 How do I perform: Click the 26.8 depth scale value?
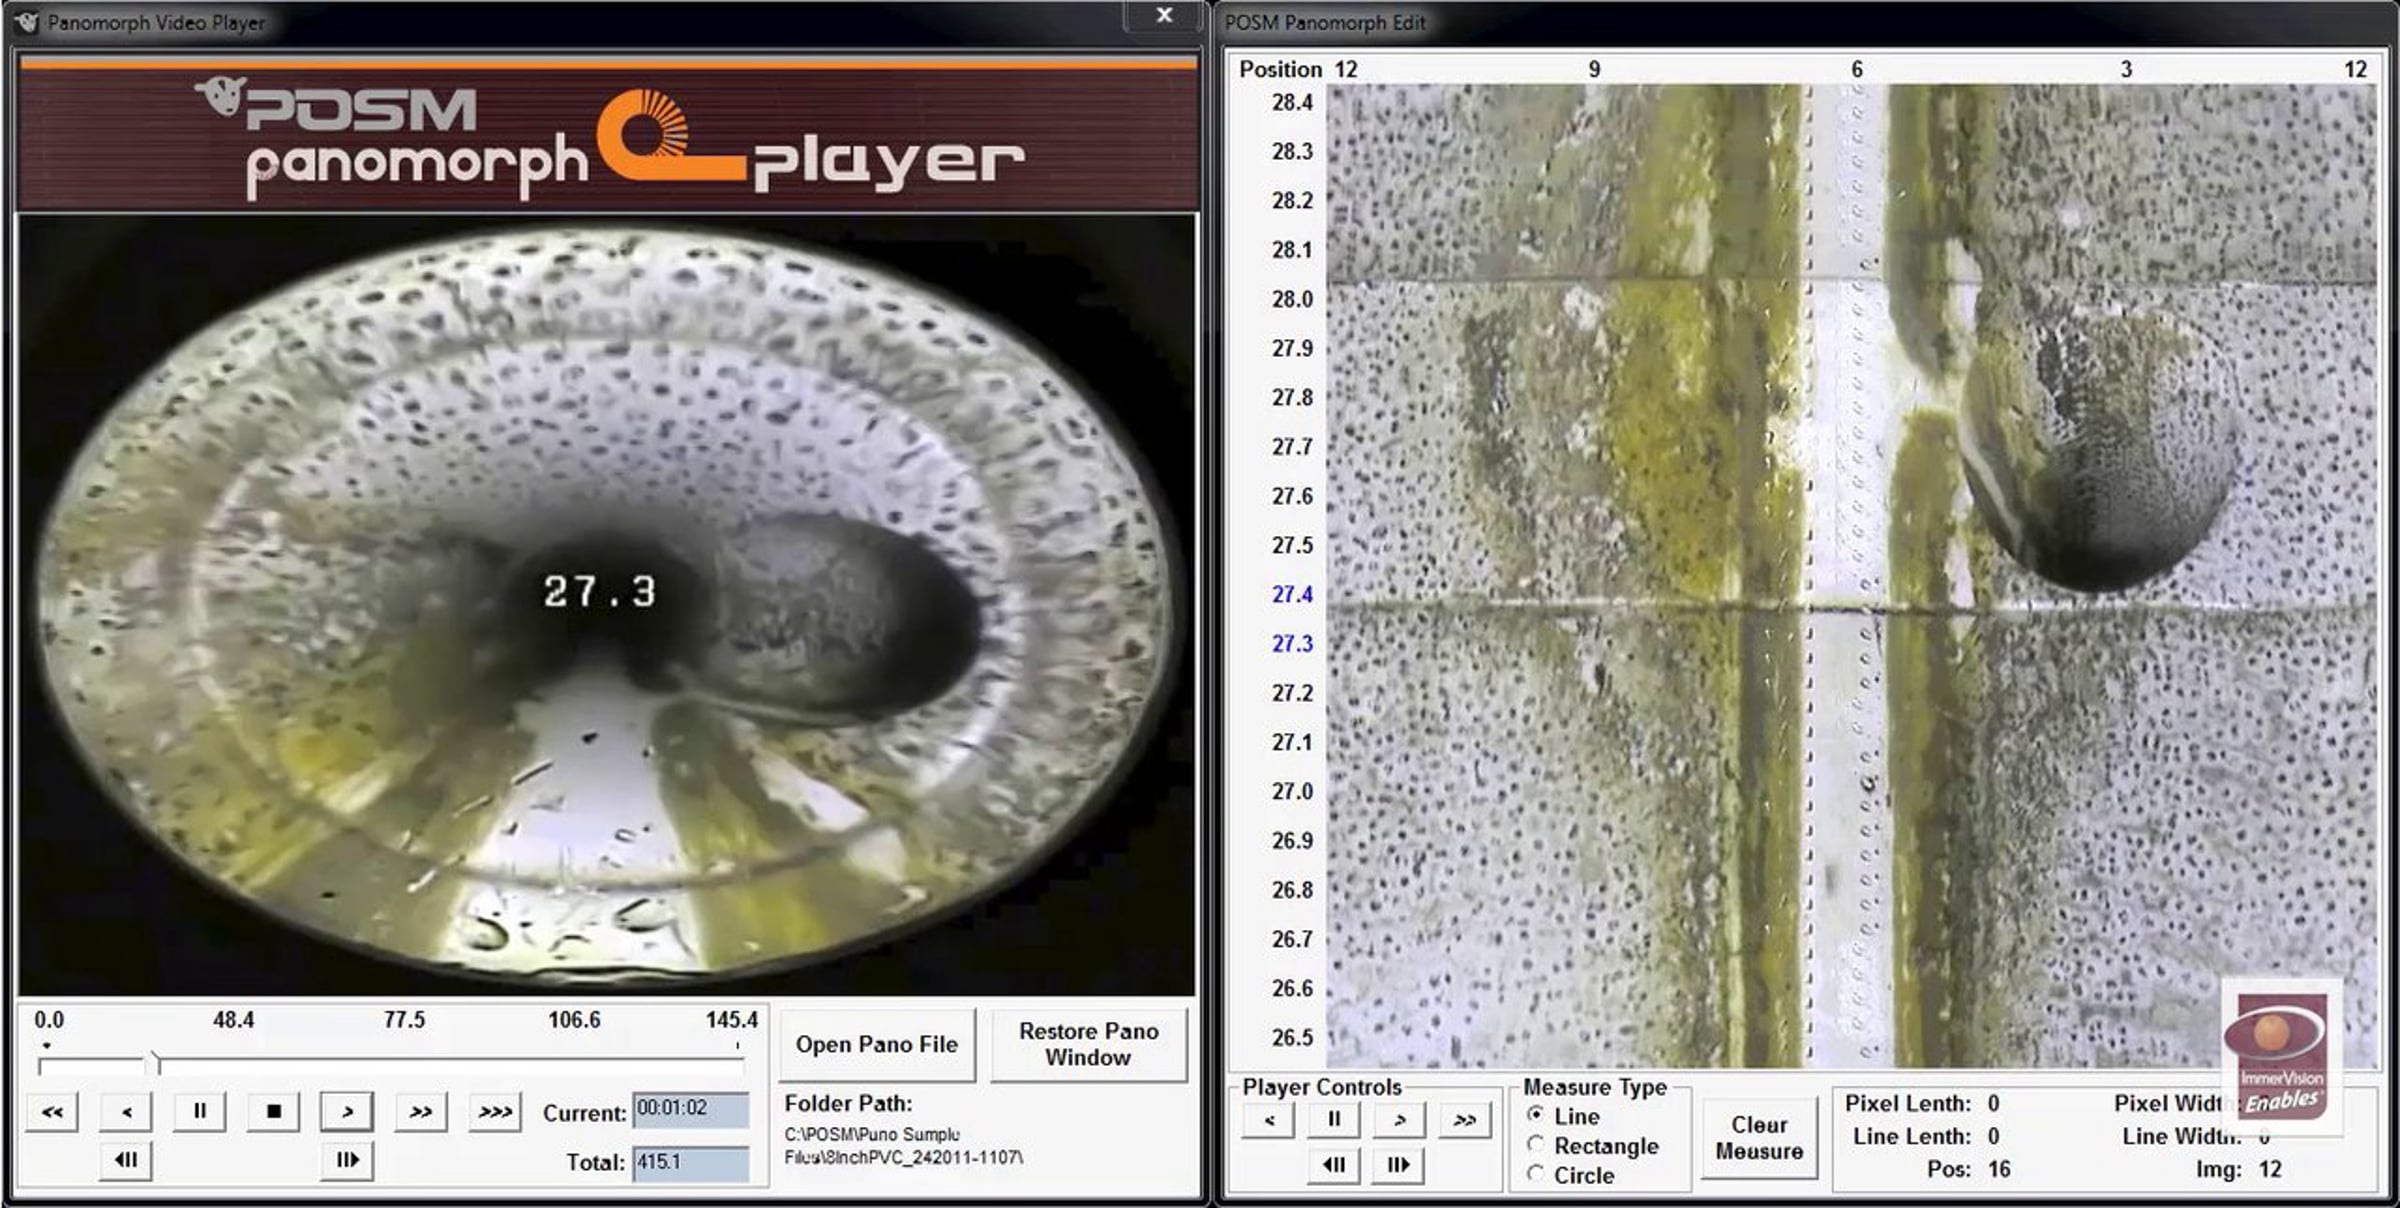(1292, 890)
